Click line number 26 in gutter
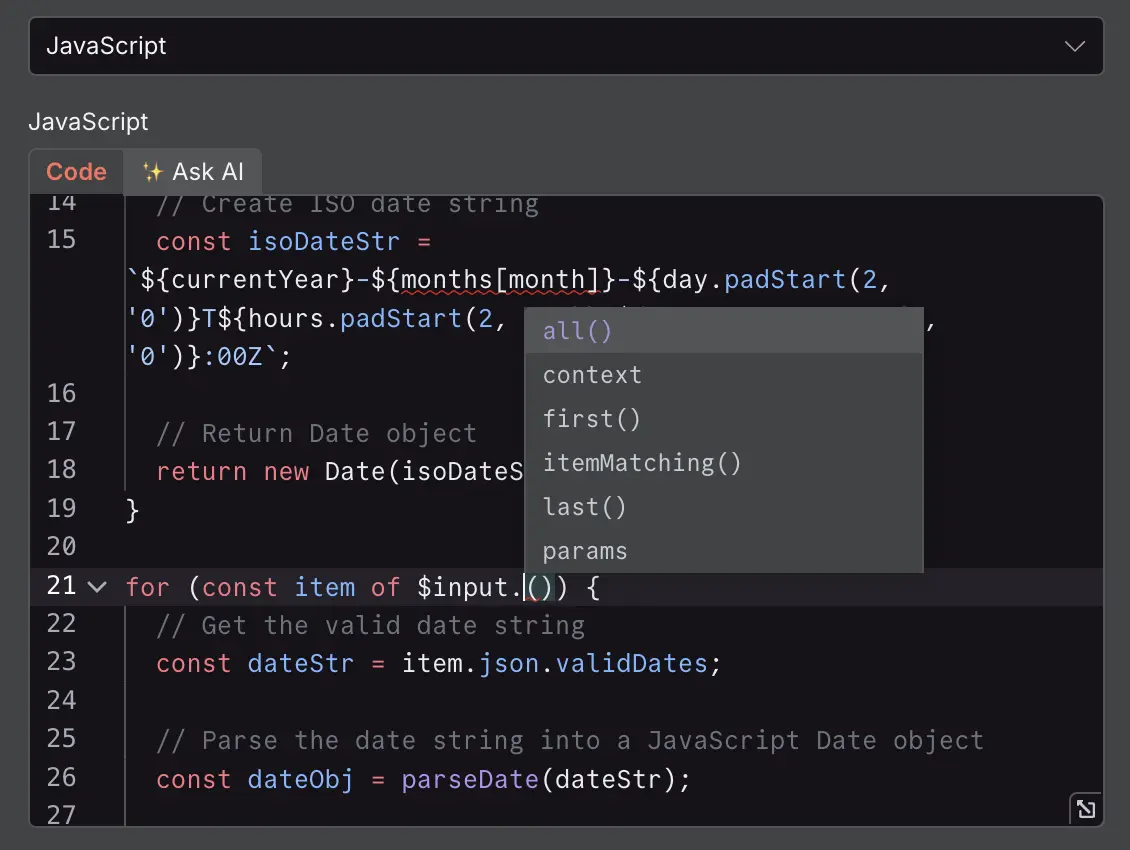Viewport: 1130px width, 850px height. (x=61, y=777)
